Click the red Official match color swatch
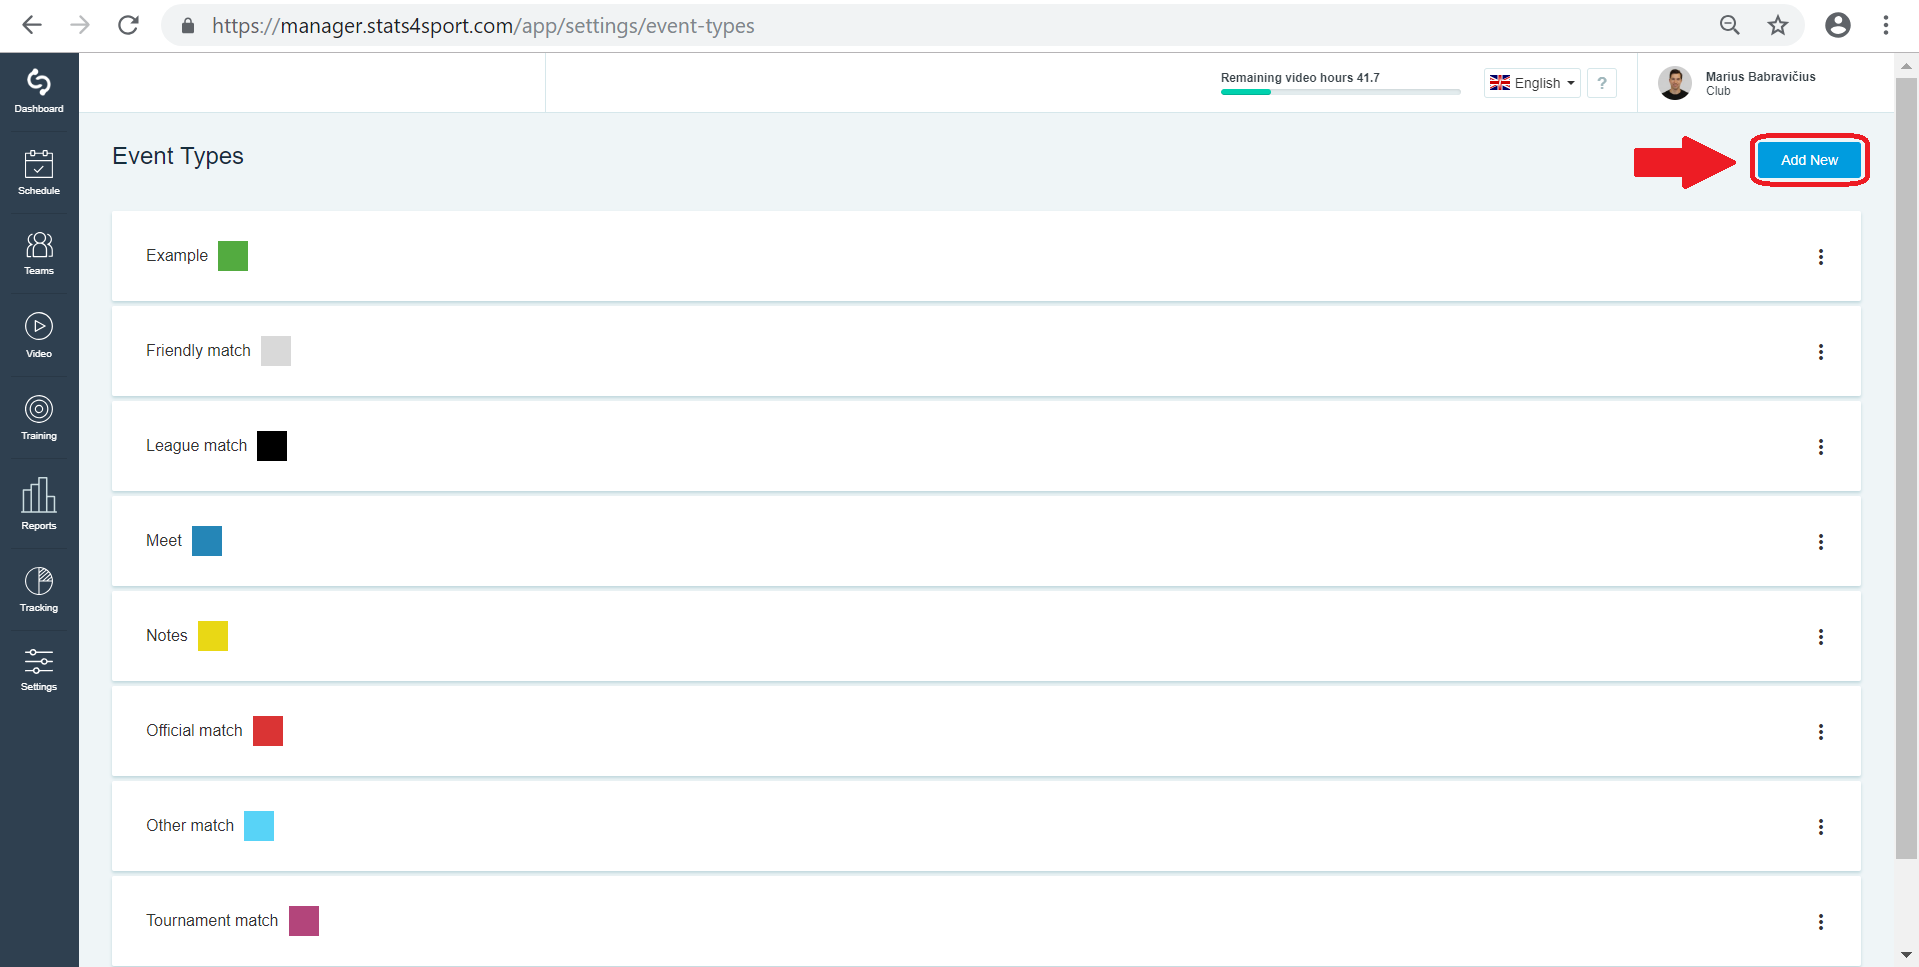The width and height of the screenshot is (1919, 967). click(268, 731)
